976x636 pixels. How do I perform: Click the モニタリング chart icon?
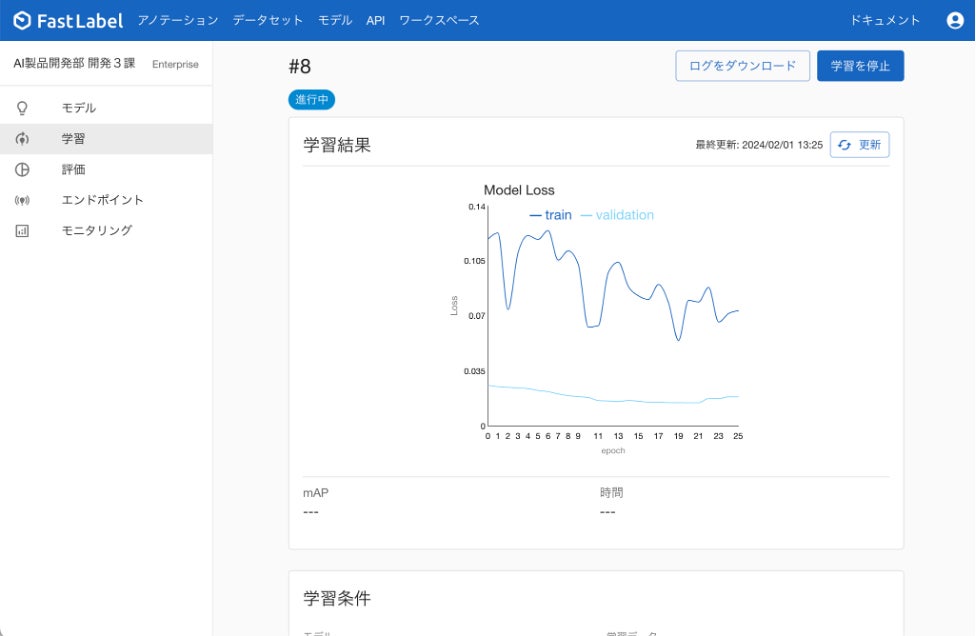tap(22, 231)
